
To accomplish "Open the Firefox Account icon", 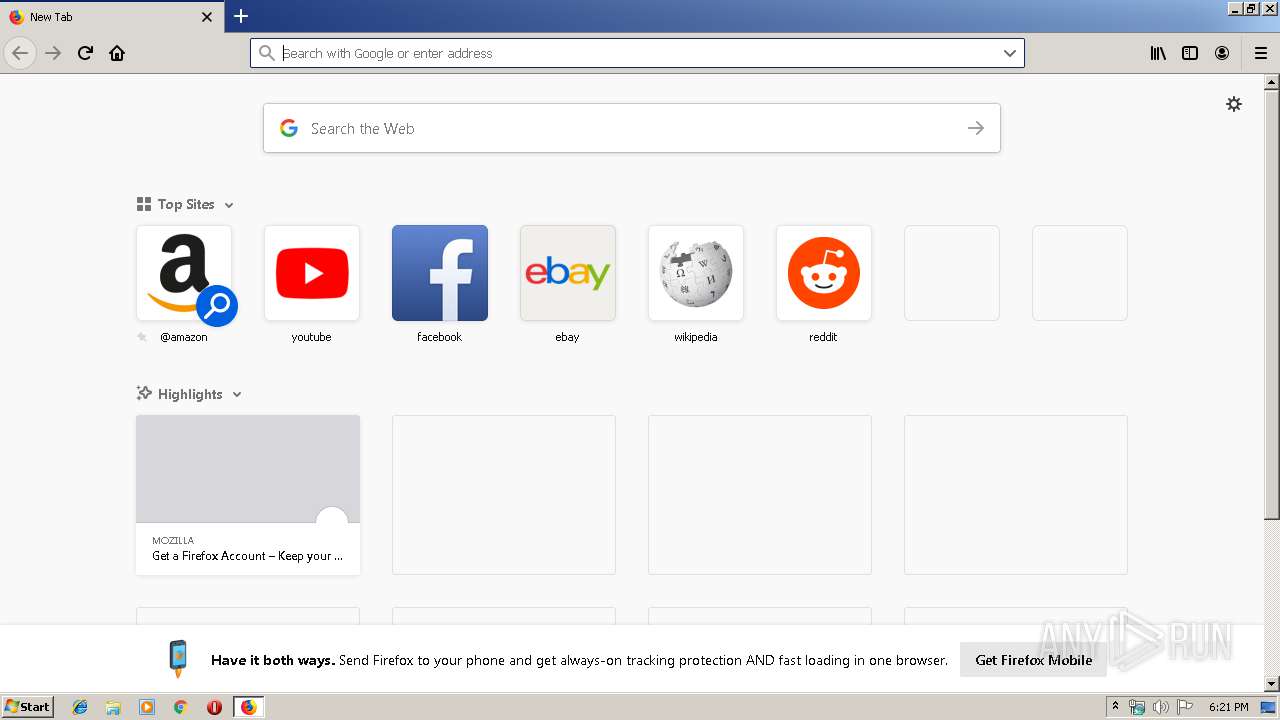I will (x=1222, y=53).
